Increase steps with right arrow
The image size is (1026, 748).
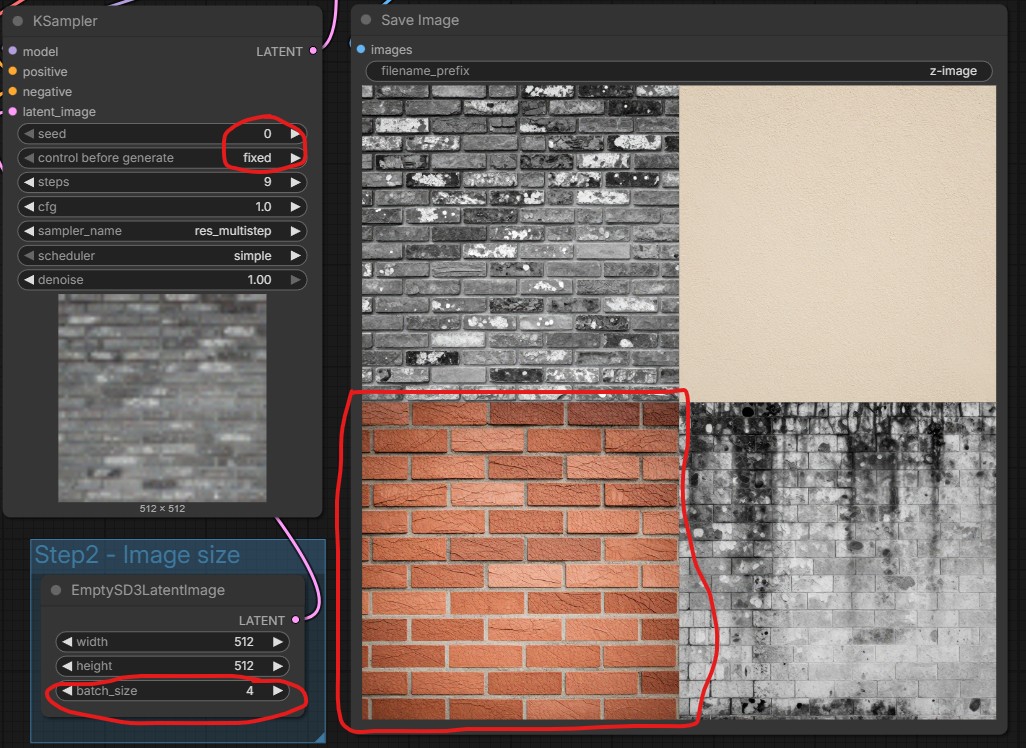294,182
